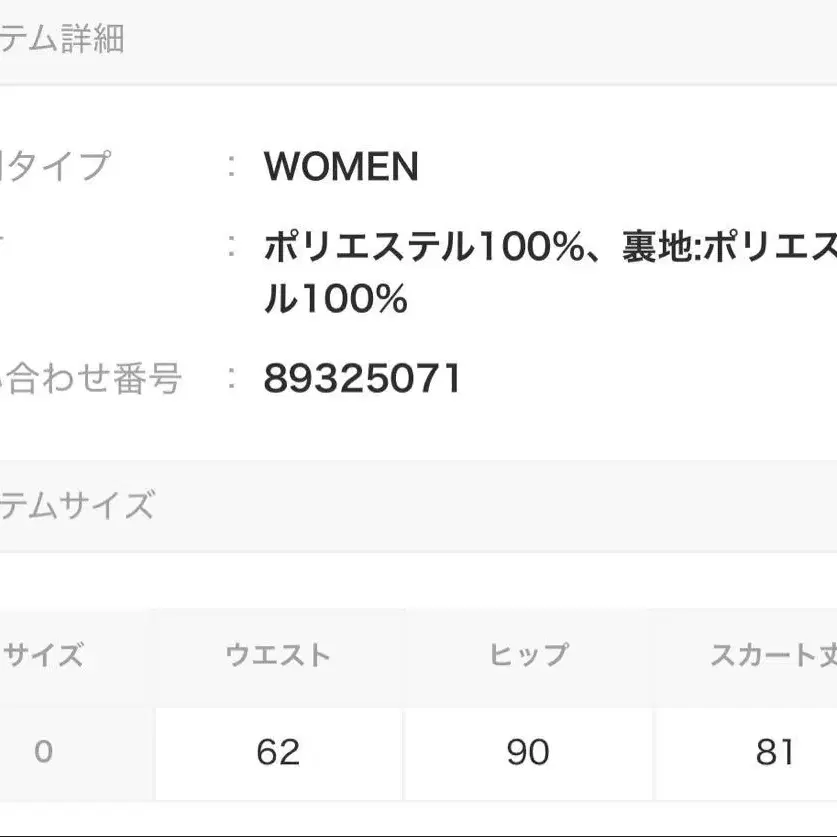
Task: Click the waist value 62 cell
Action: coord(278,751)
